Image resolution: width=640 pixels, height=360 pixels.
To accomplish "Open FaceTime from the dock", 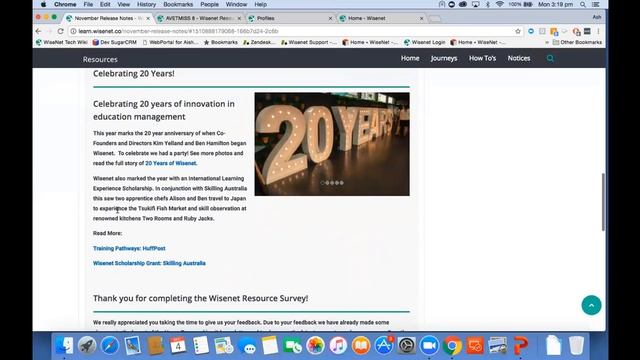I will [x=292, y=345].
